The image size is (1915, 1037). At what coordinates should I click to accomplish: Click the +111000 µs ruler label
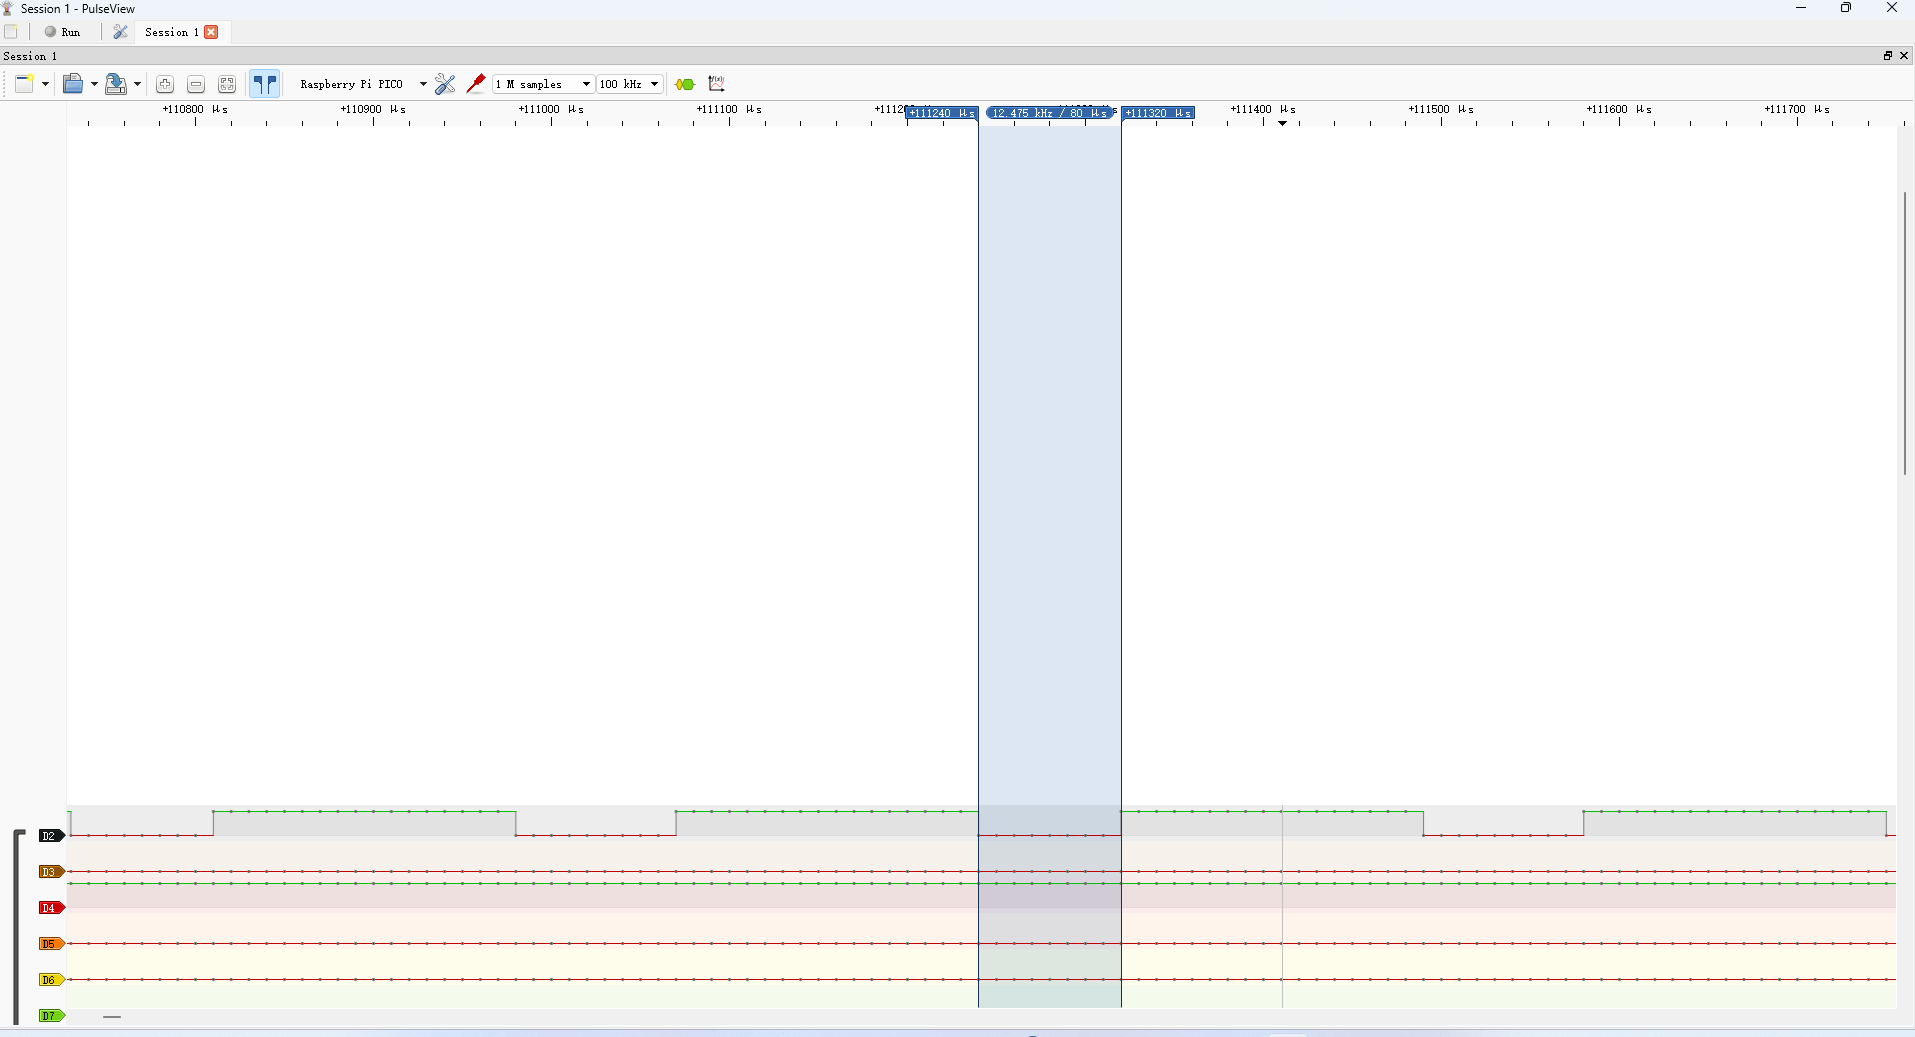click(x=551, y=109)
